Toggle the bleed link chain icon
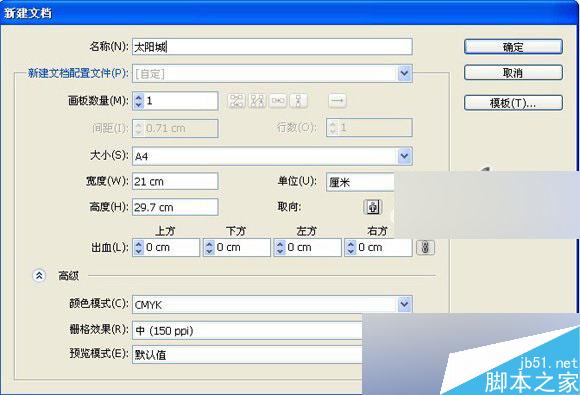This screenshot has height=395, width=580. click(425, 247)
